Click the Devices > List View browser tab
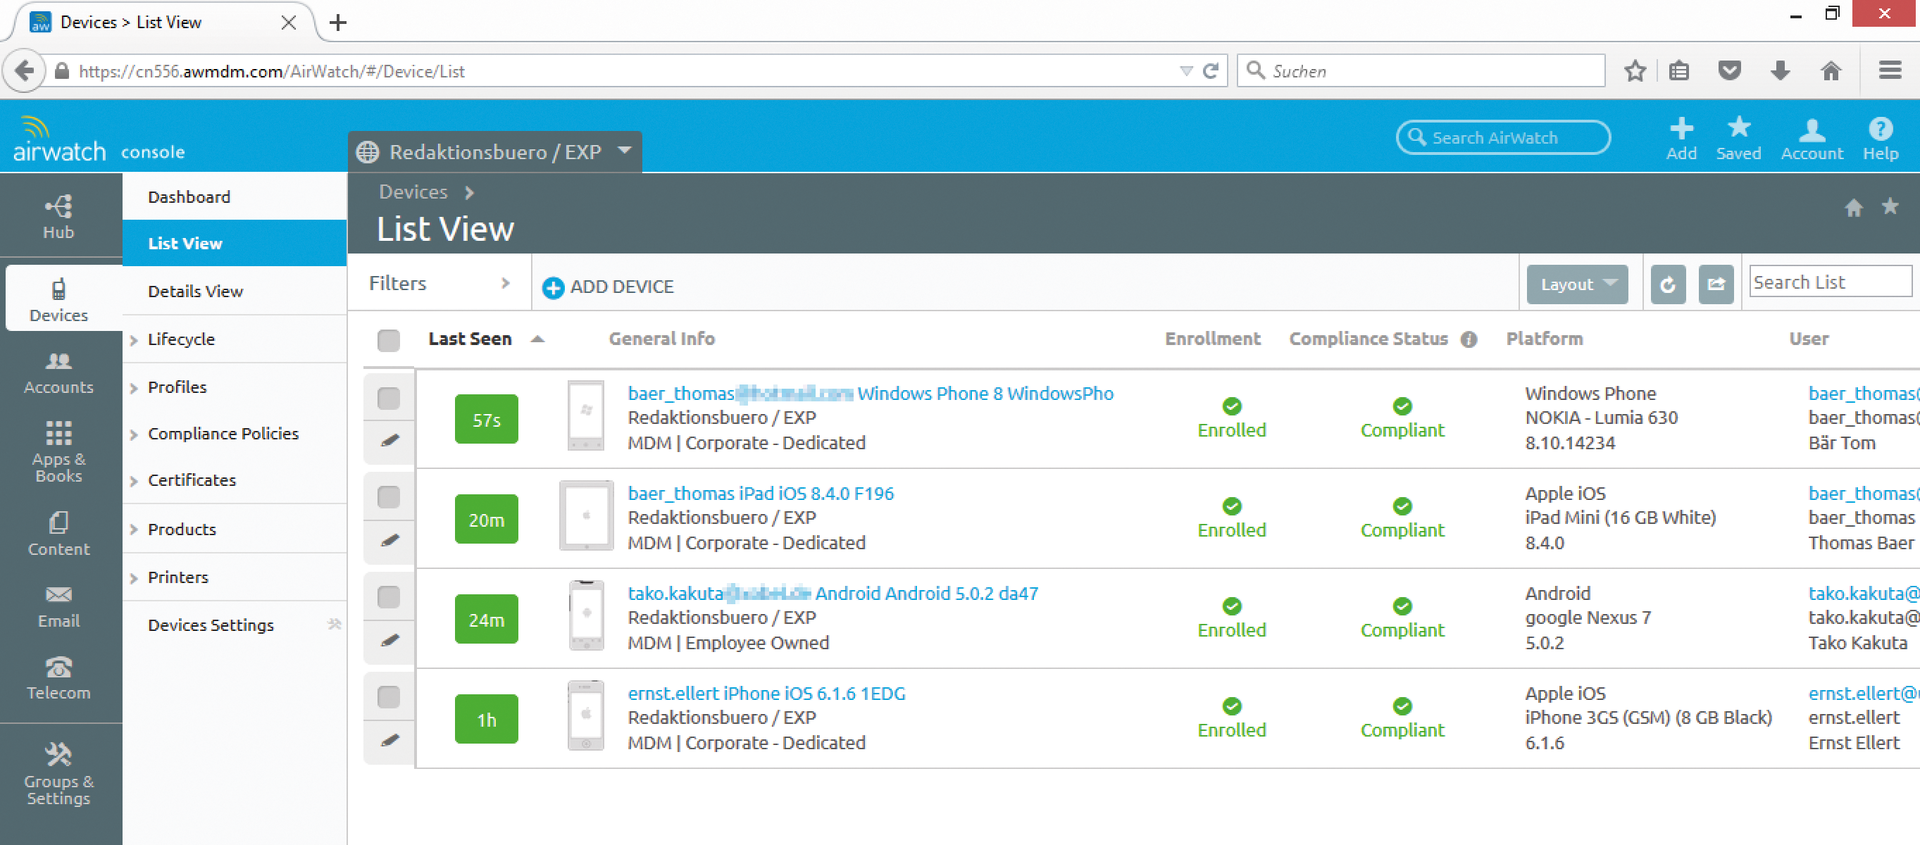Screen dimensions: 1920x845 pyautogui.click(x=165, y=22)
